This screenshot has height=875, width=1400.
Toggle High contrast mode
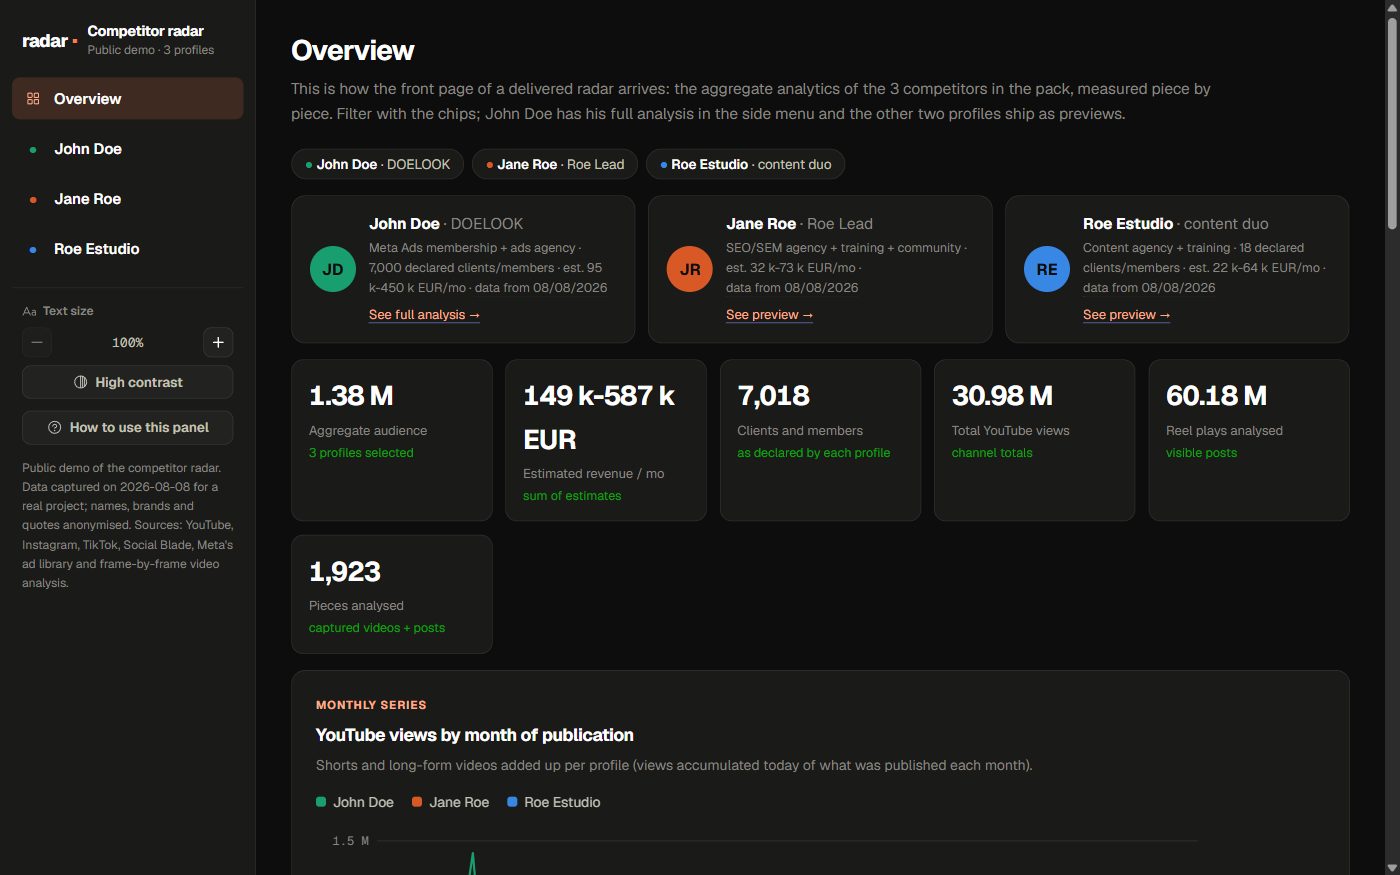(127, 382)
